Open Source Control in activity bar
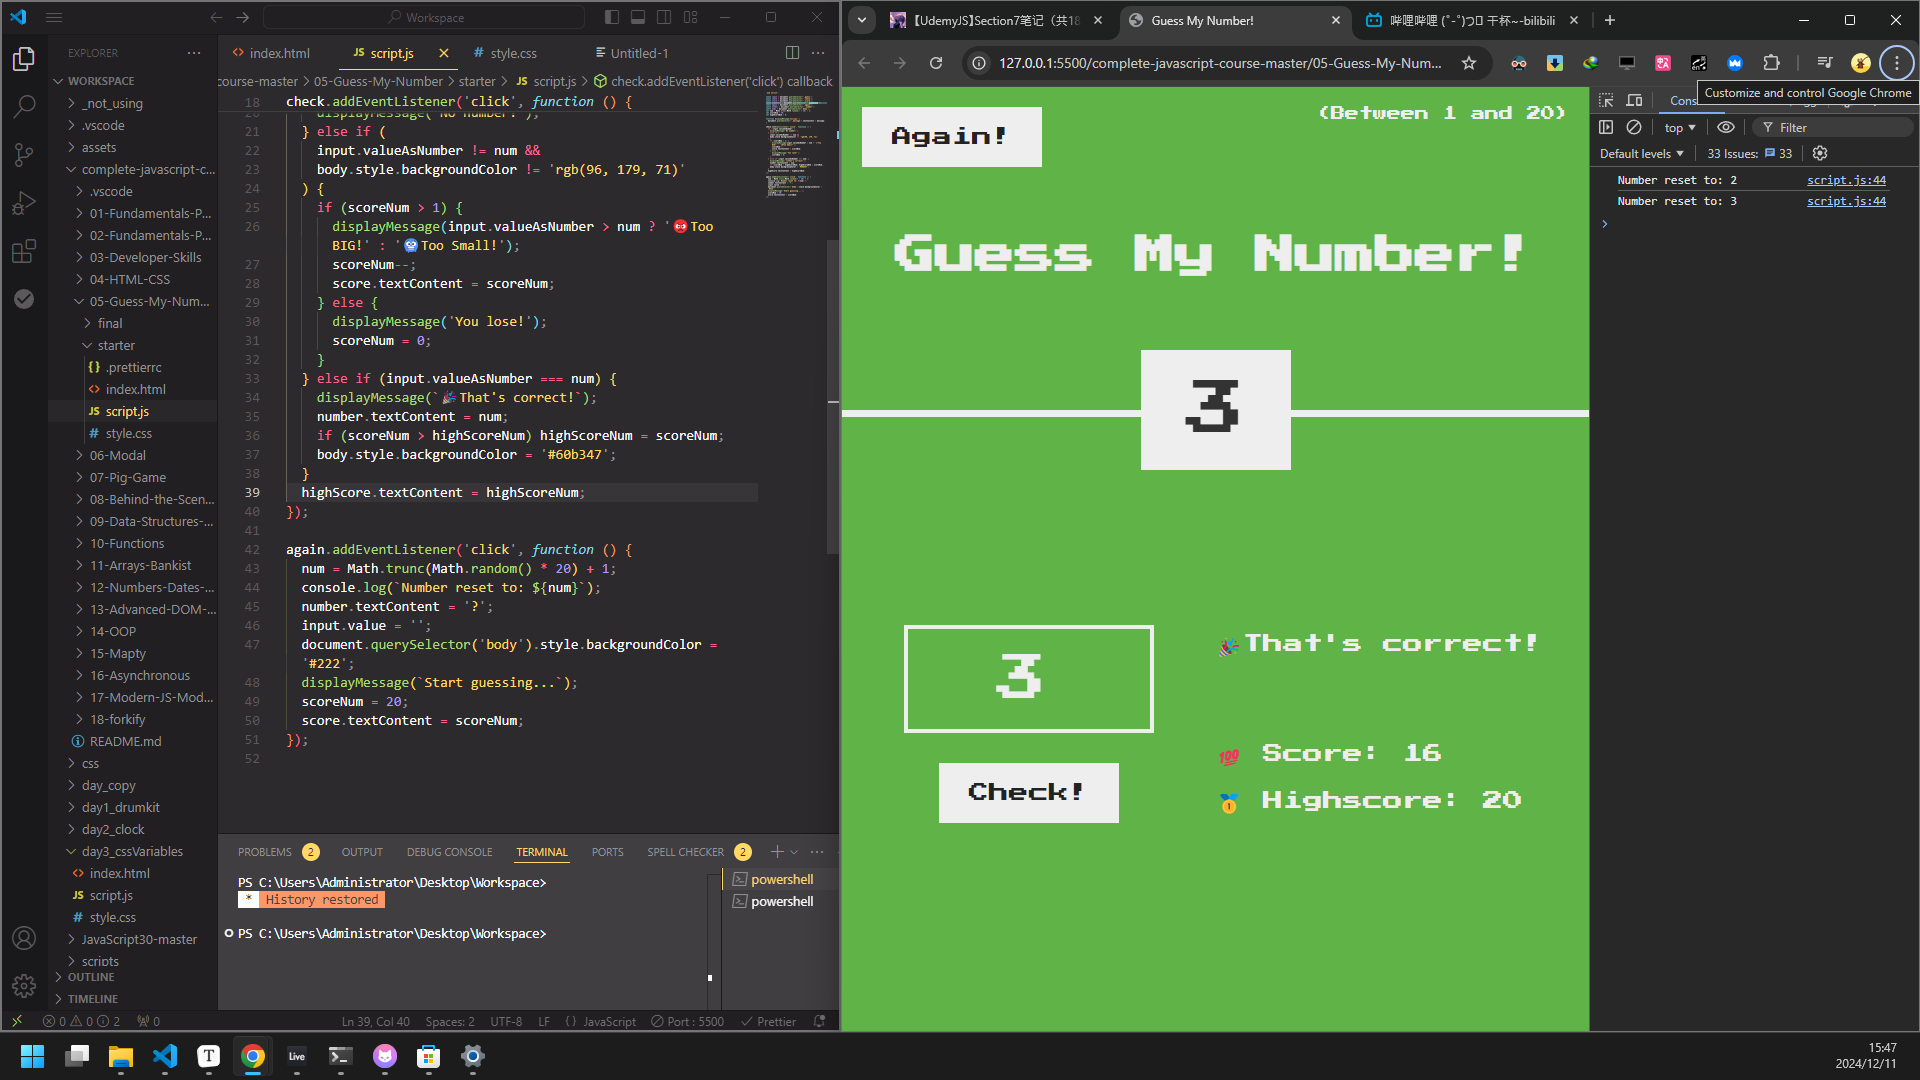1920x1080 pixels. 24,154
